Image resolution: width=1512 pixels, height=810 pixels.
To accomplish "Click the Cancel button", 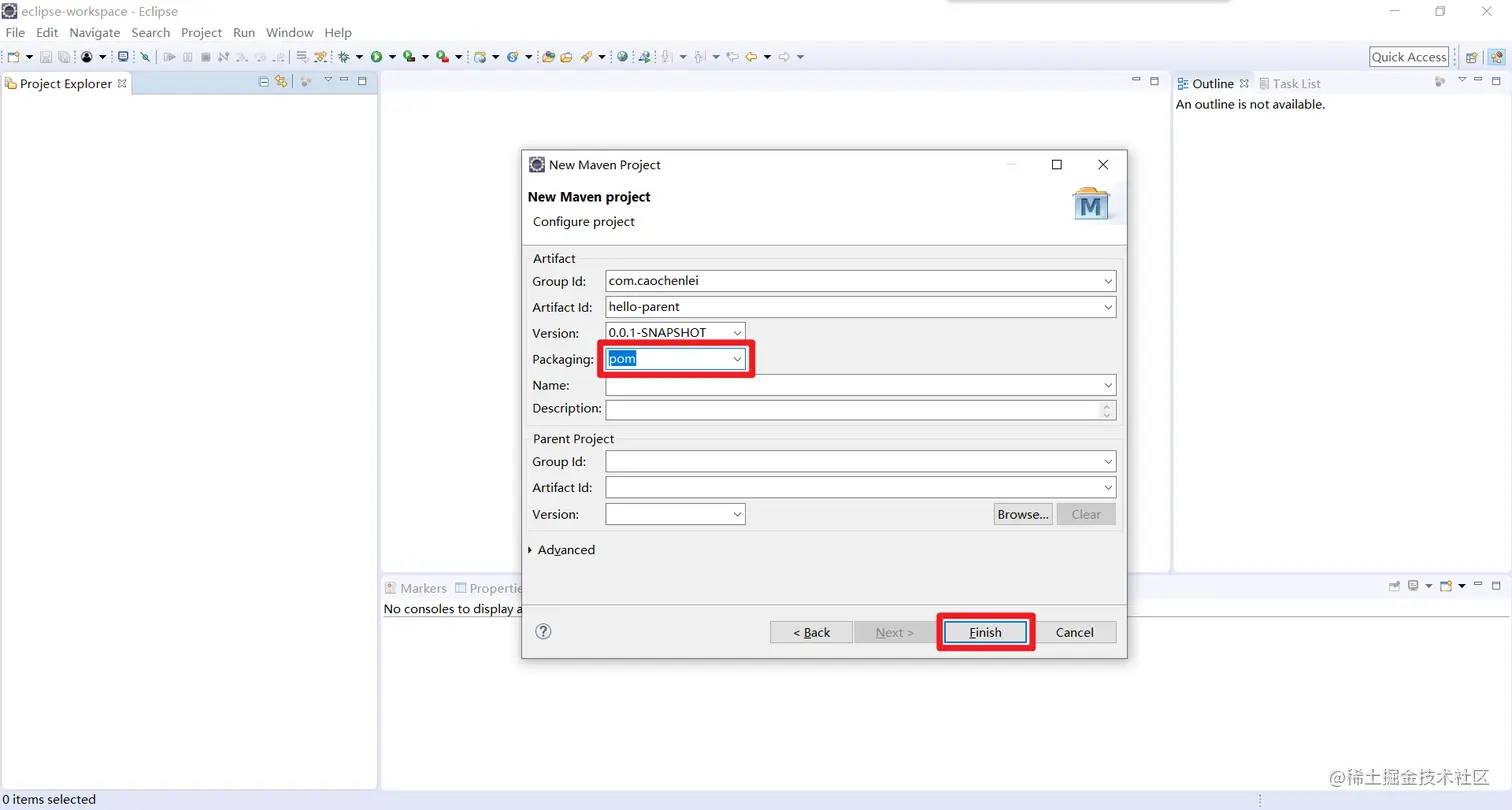I will 1075,632.
